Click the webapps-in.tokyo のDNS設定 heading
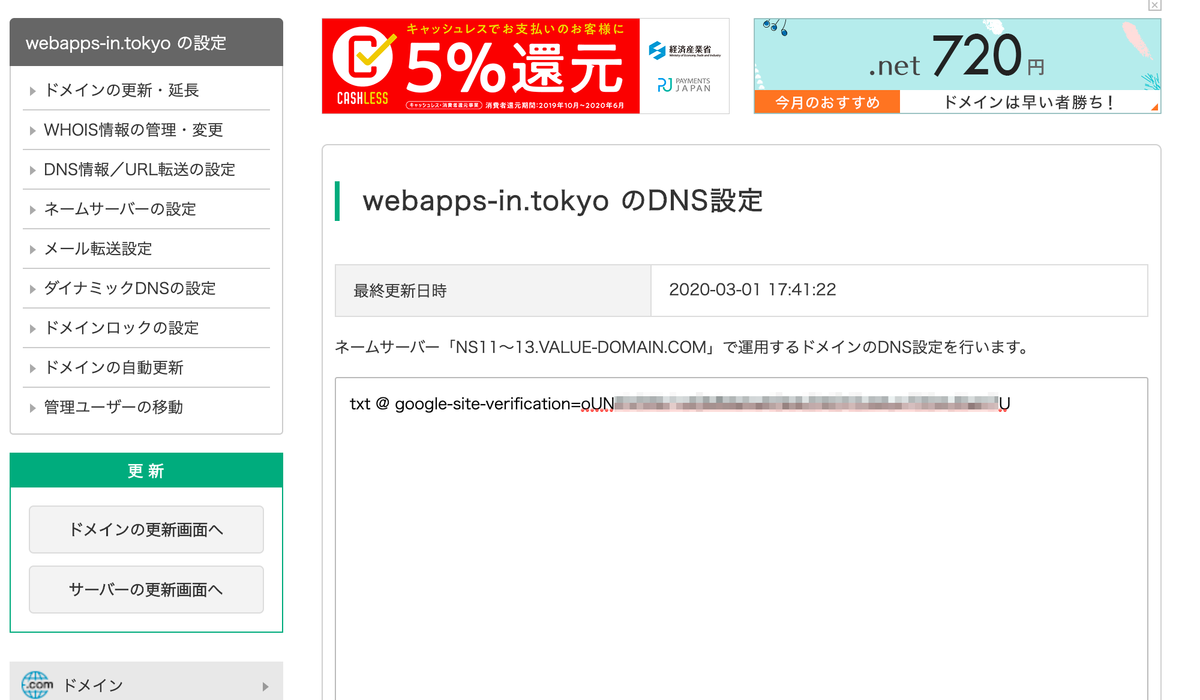 pyautogui.click(x=562, y=200)
